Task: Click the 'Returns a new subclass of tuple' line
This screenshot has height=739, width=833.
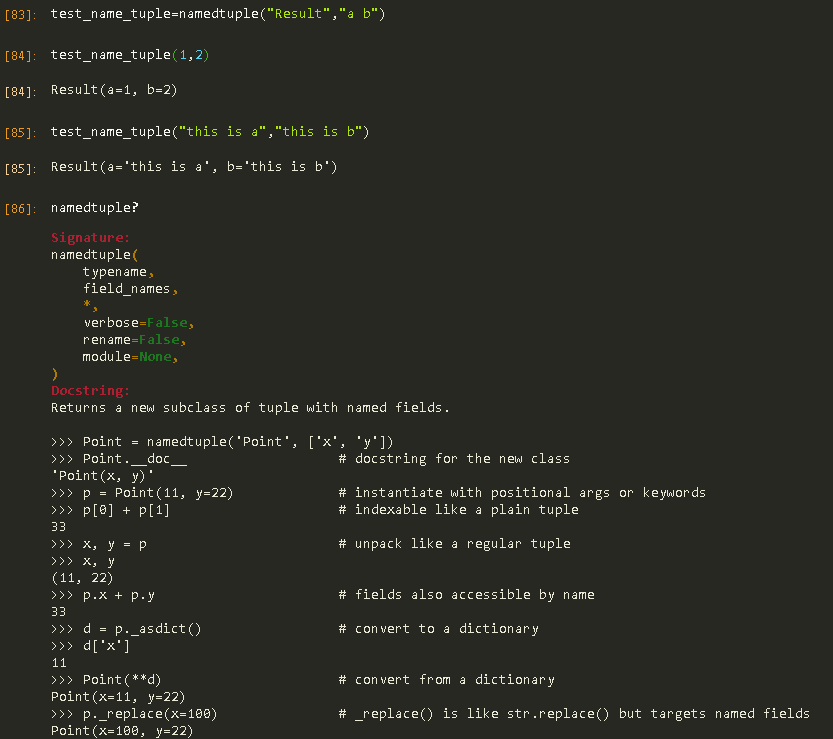Action: coord(250,407)
